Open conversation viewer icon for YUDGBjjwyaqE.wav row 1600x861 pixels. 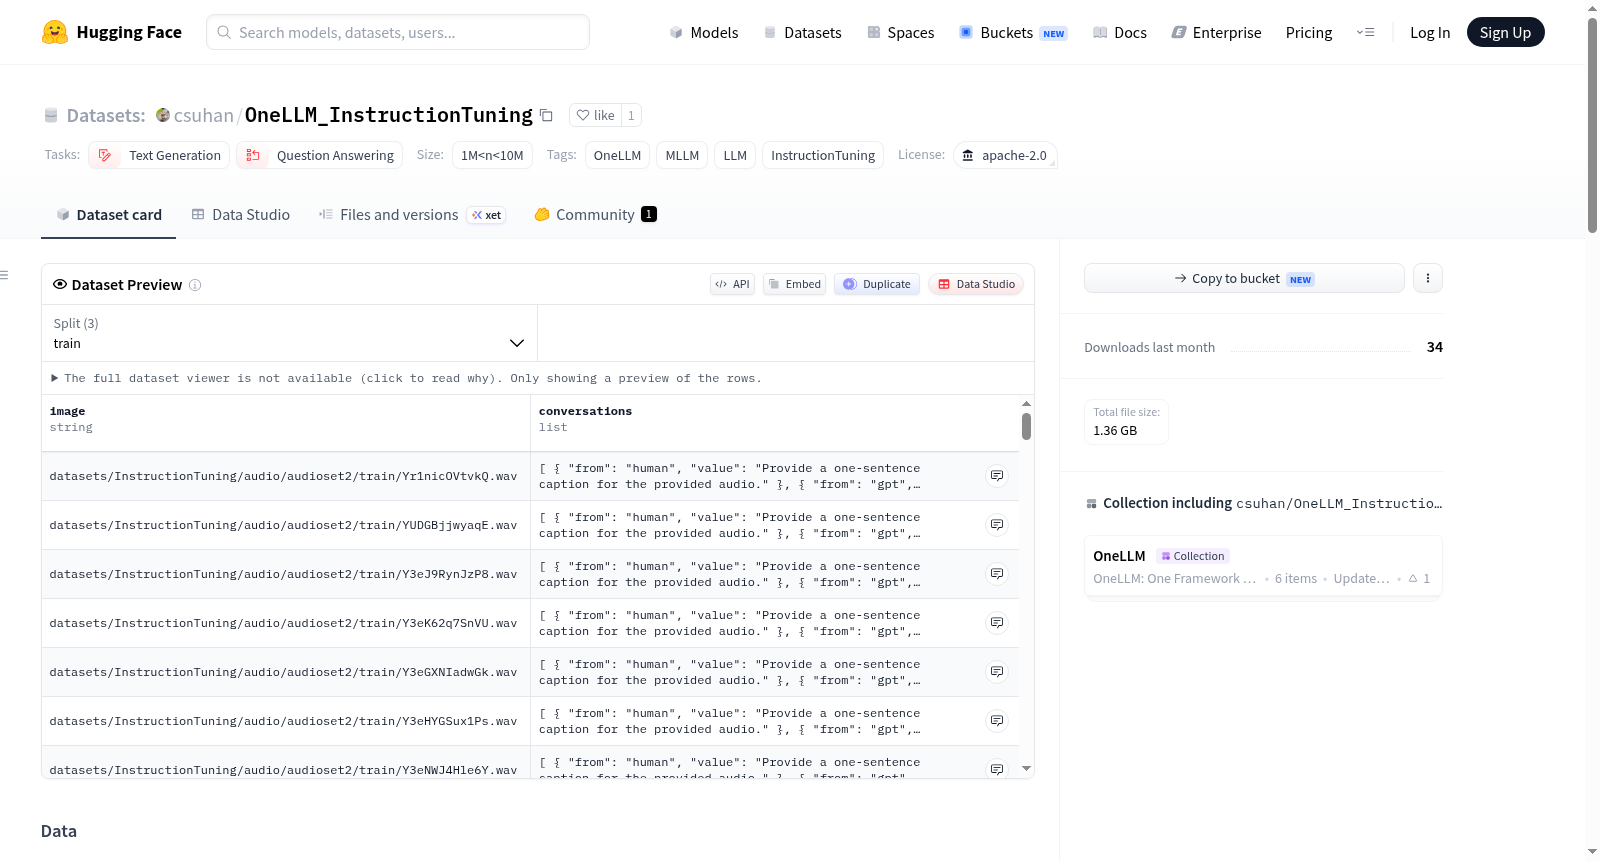point(997,525)
